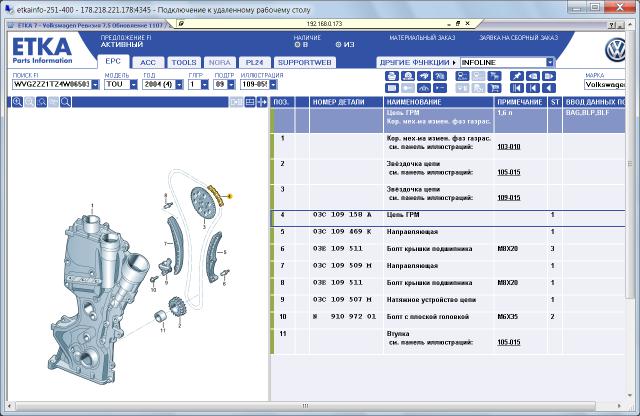Open the Иллюстрация dropdown showing 109-05
Viewport: 640px width, 416px height.
click(273, 85)
